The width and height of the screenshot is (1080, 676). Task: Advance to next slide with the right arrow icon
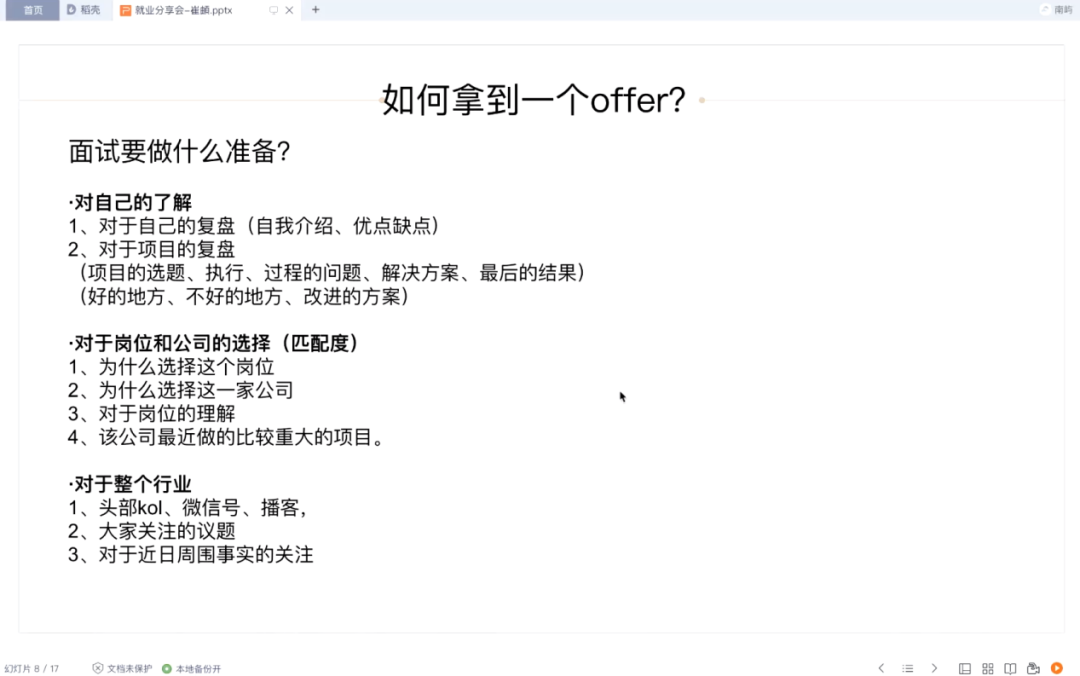933,668
